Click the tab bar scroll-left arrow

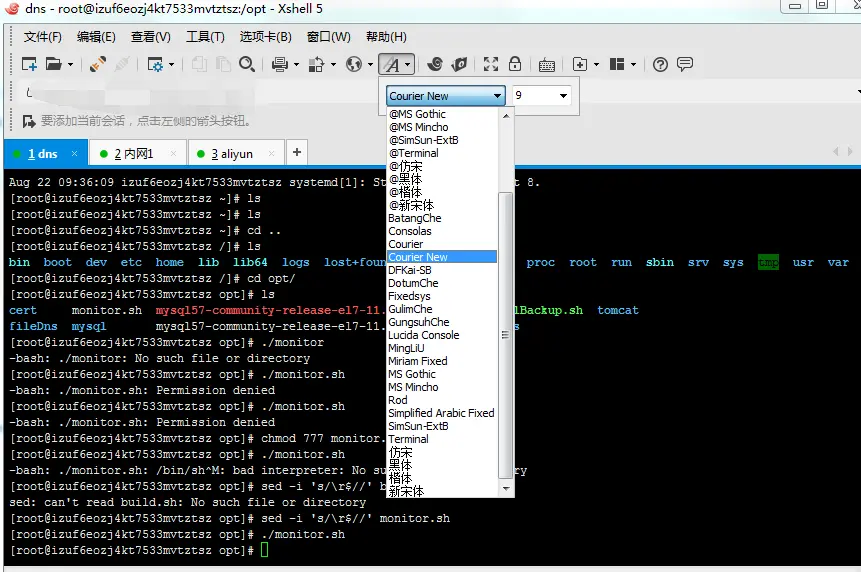coord(835,152)
